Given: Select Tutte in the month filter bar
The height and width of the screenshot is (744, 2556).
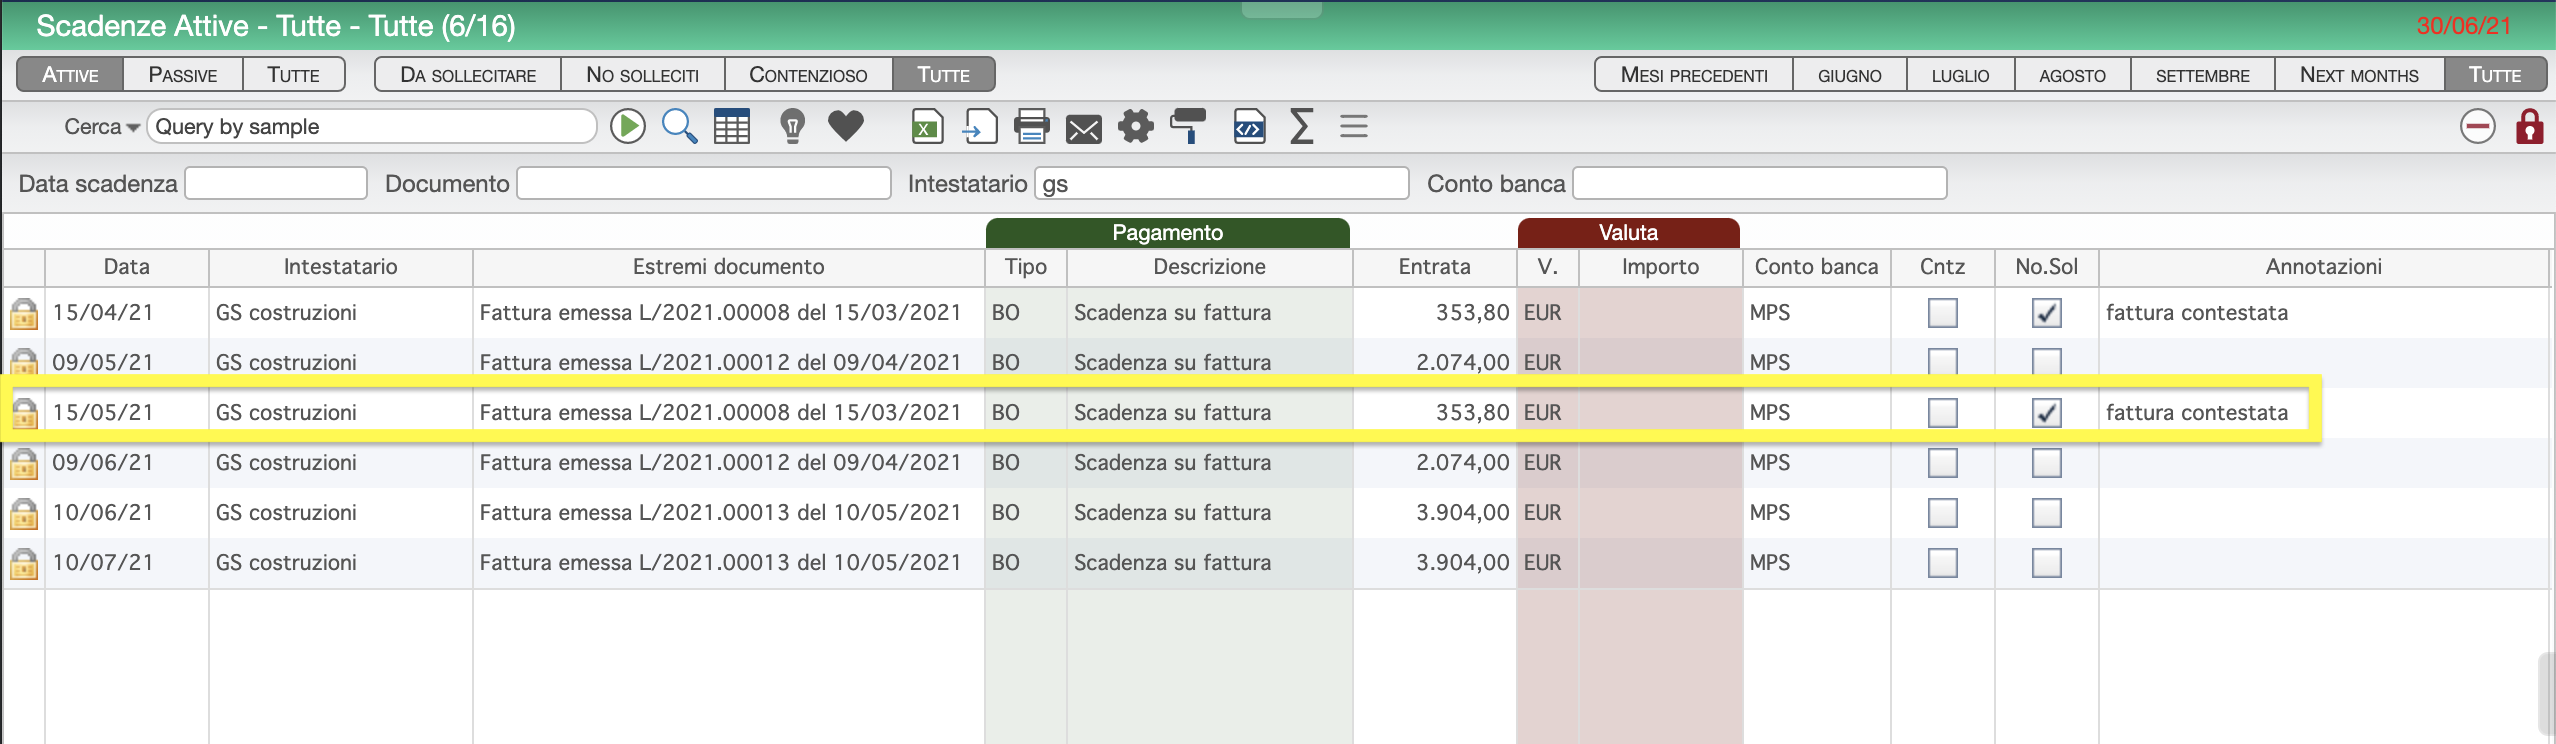Looking at the screenshot, I should tap(2495, 75).
